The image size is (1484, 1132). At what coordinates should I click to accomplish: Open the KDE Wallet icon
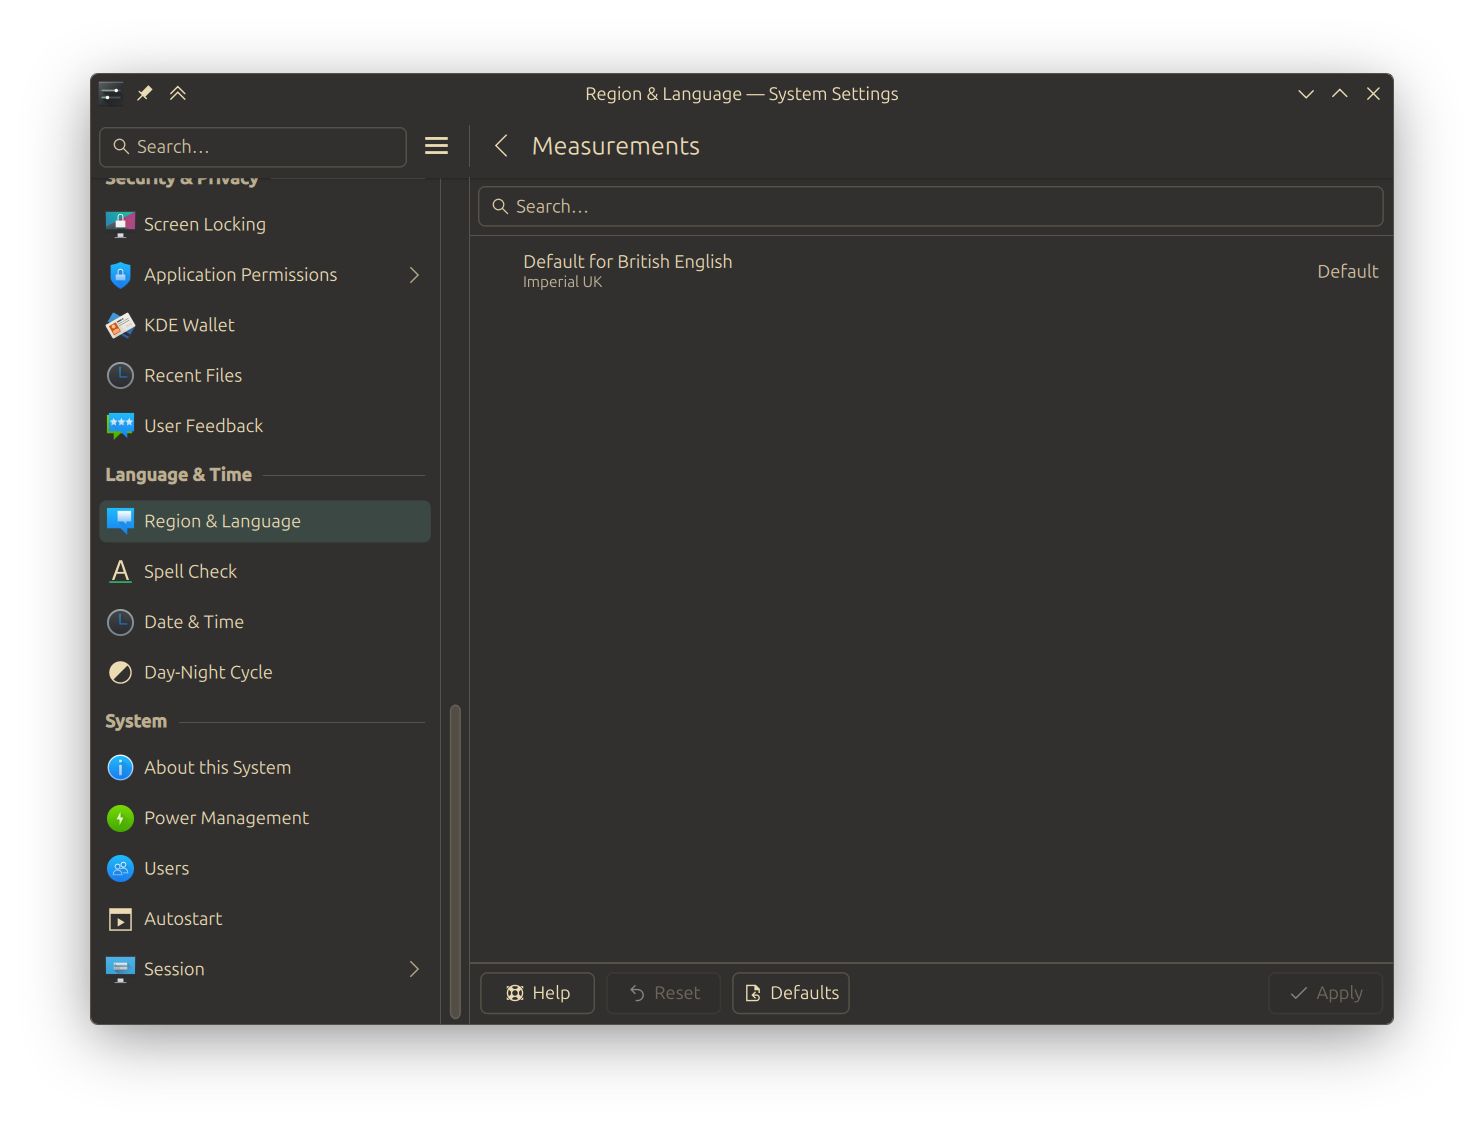coord(120,325)
